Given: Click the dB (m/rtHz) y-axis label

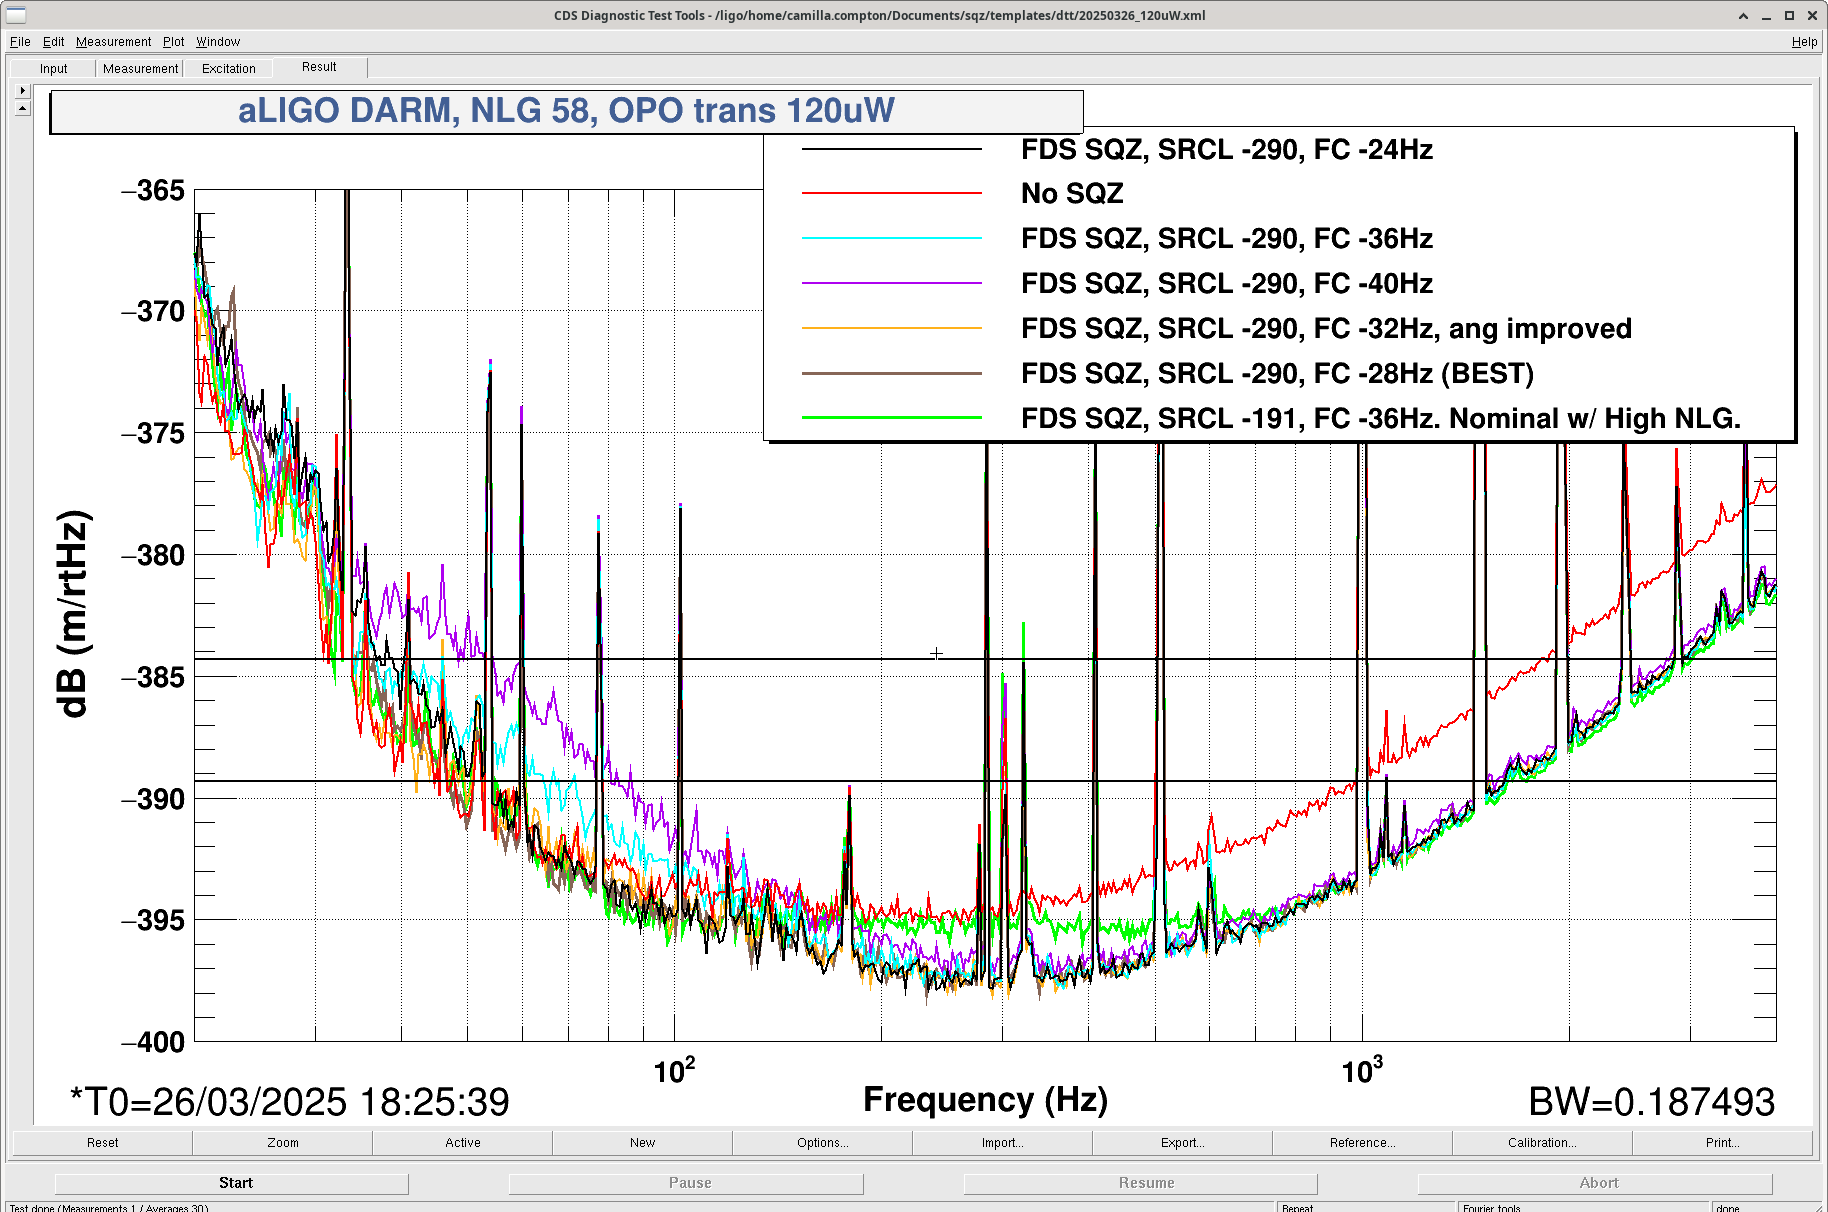Looking at the screenshot, I should click(73, 614).
